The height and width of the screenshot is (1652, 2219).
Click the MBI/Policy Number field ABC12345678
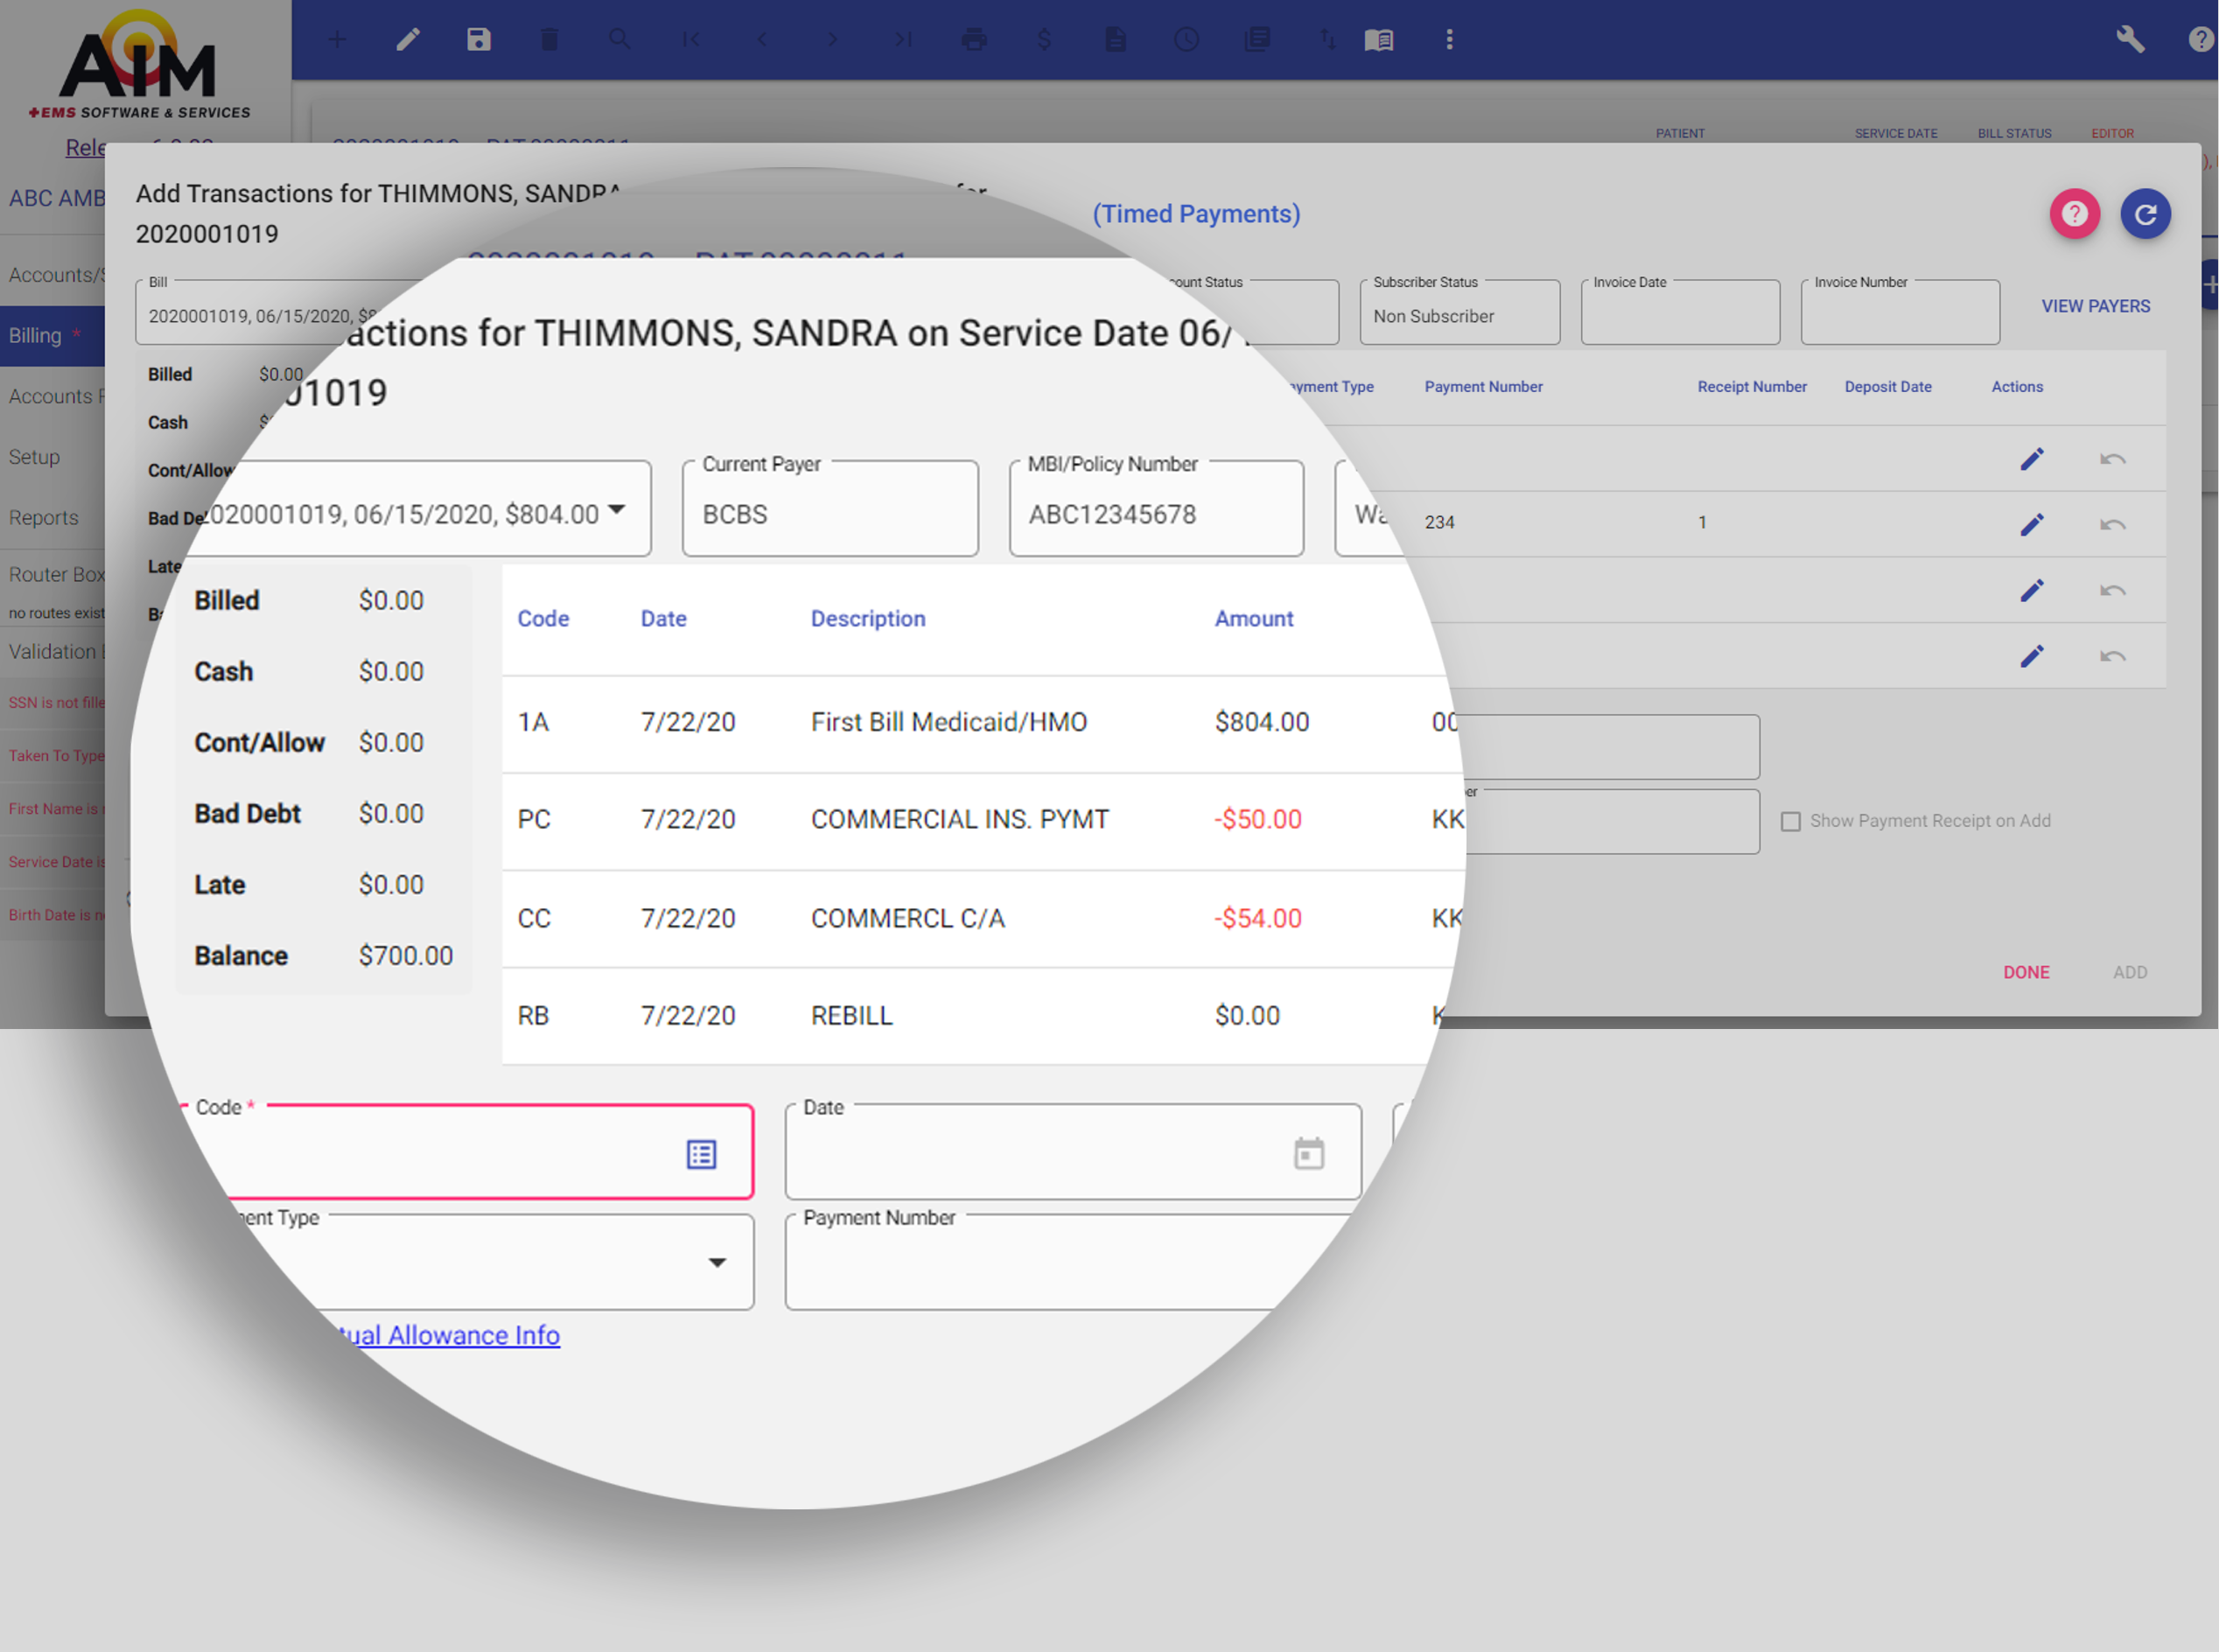[x=1156, y=508]
